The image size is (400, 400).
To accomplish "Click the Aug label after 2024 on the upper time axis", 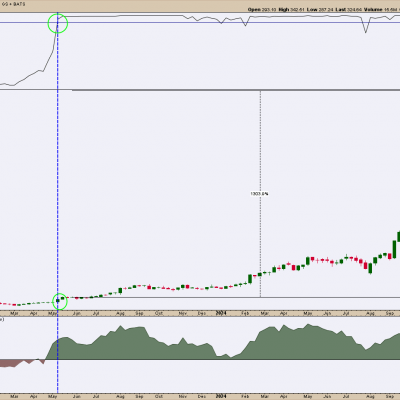I will (370, 314).
